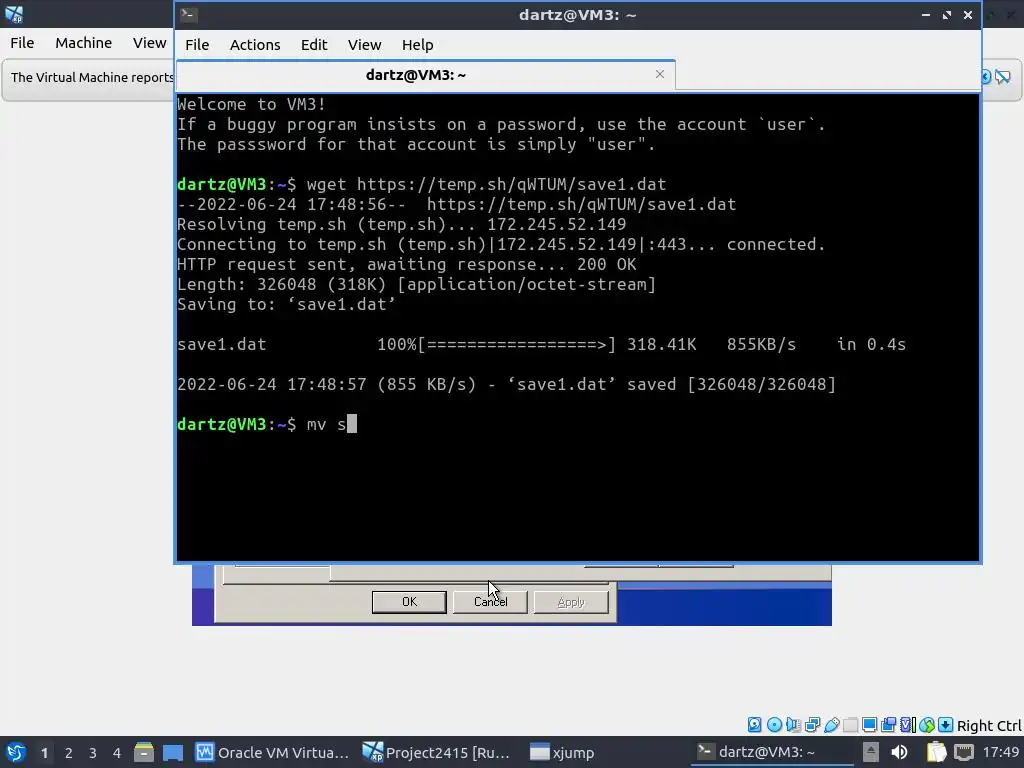Click Cancel button in the guest dialog
This screenshot has width=1024, height=768.
click(490, 601)
